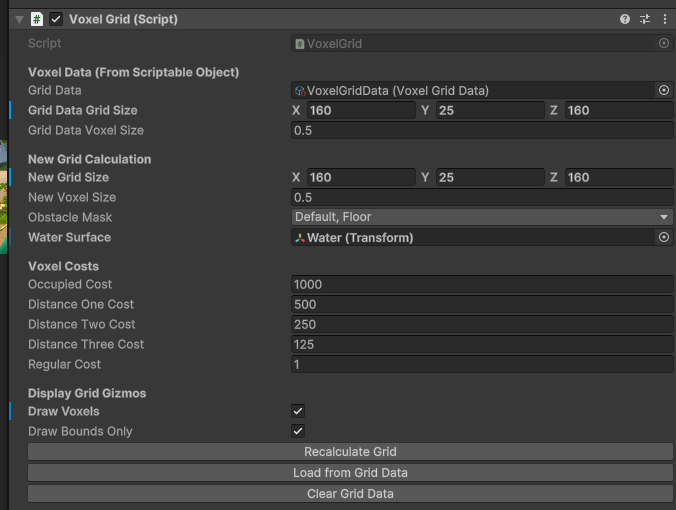Click the Clear Grid Data button
Viewport: 676px width, 510px height.
350,494
